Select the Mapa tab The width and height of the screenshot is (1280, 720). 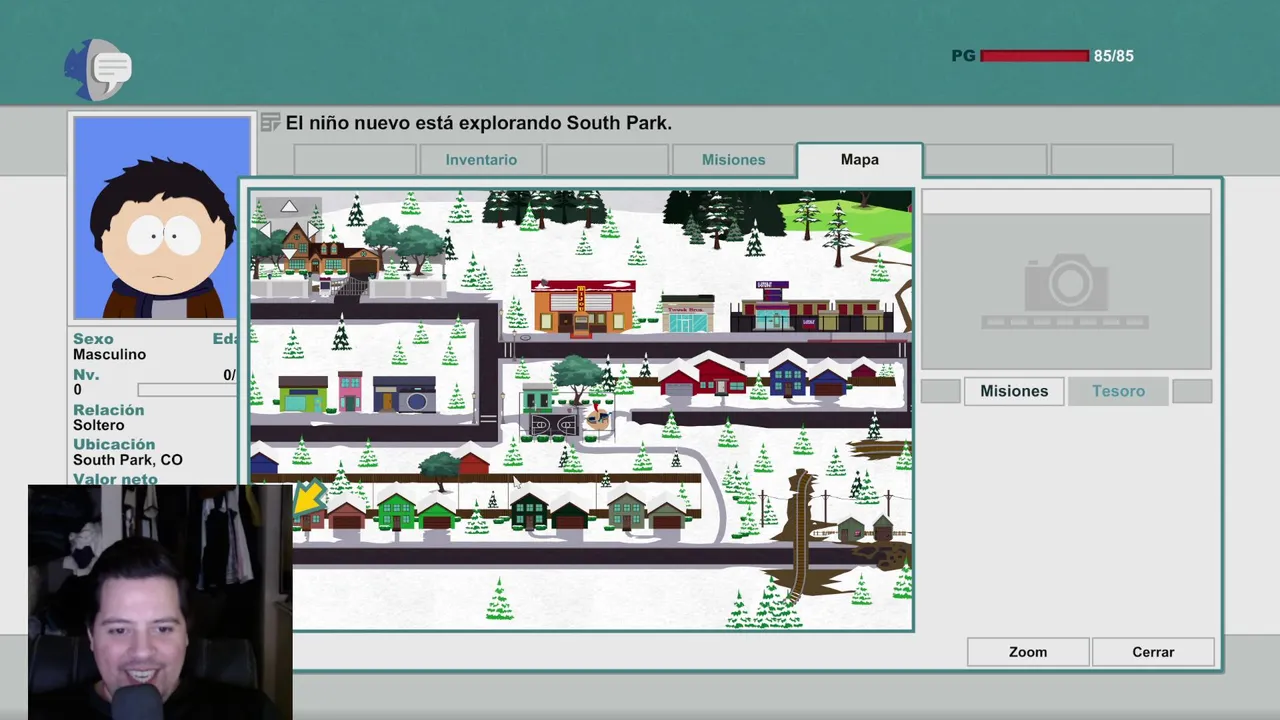point(860,160)
